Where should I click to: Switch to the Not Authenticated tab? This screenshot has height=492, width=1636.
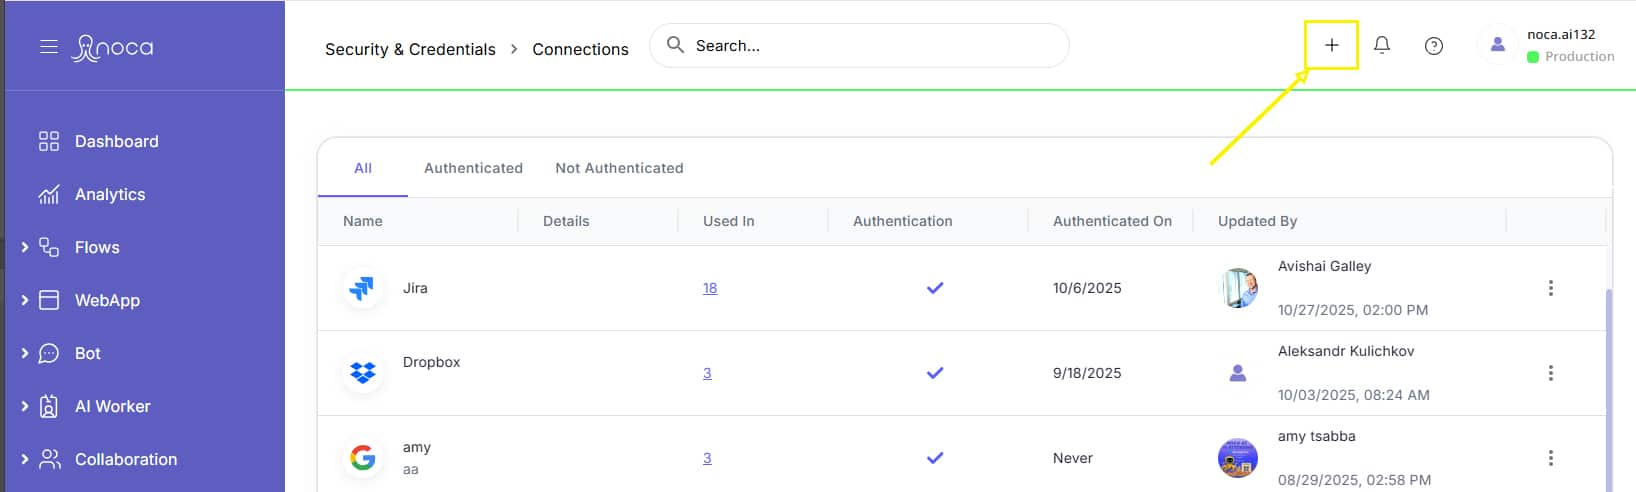pyautogui.click(x=619, y=168)
